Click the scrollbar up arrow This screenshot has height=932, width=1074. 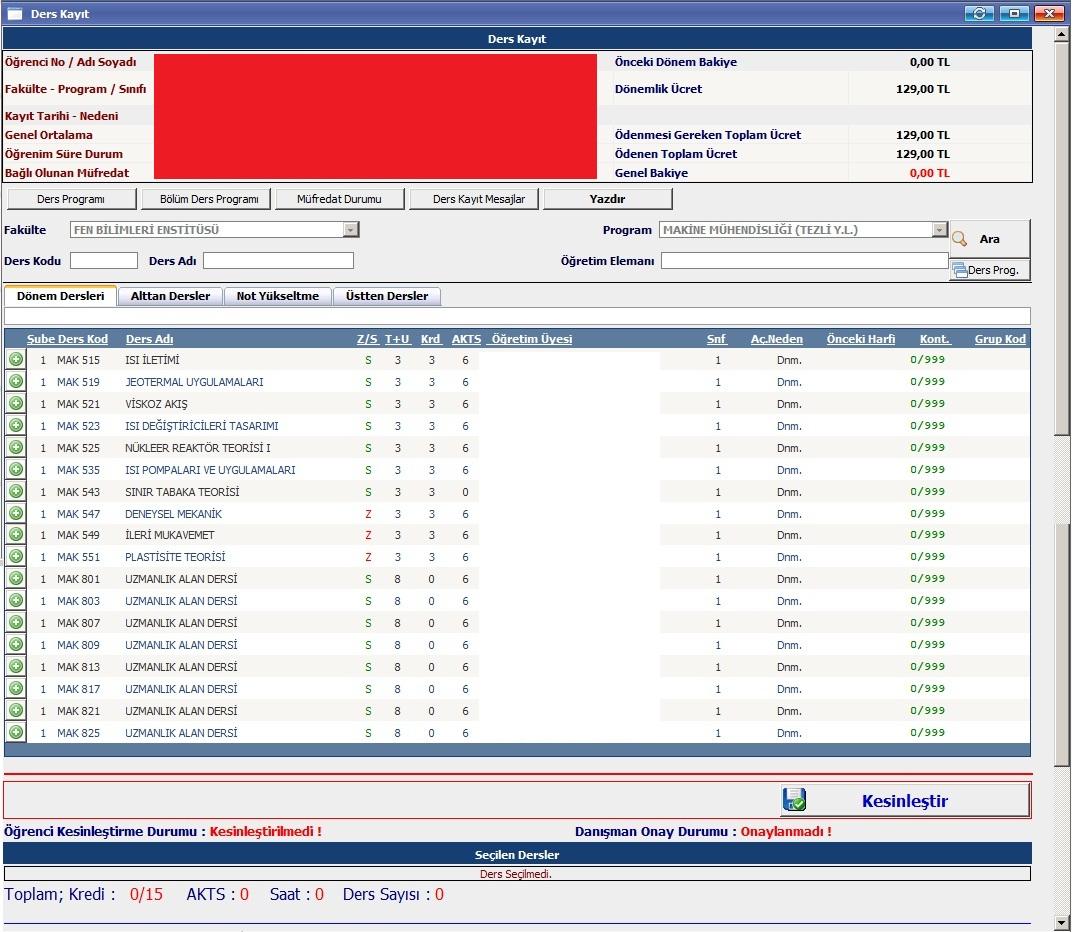[x=1062, y=34]
